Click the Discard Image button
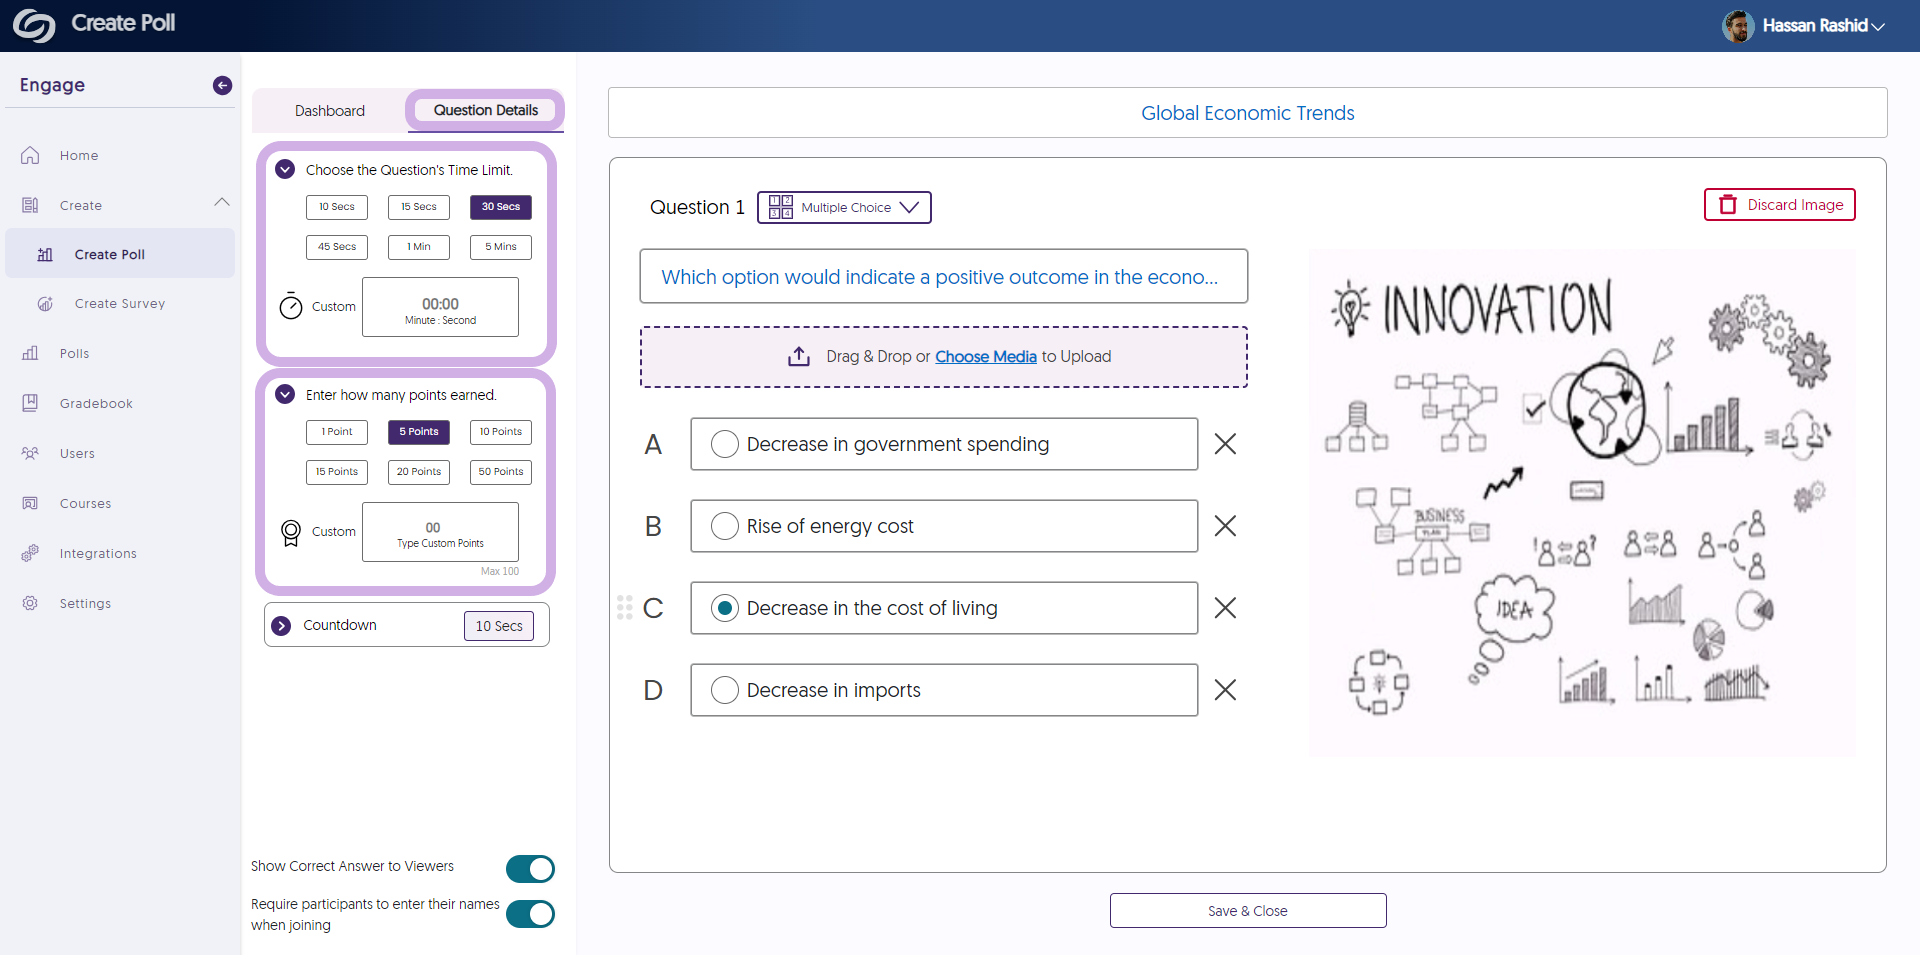The image size is (1920, 955). (1779, 205)
